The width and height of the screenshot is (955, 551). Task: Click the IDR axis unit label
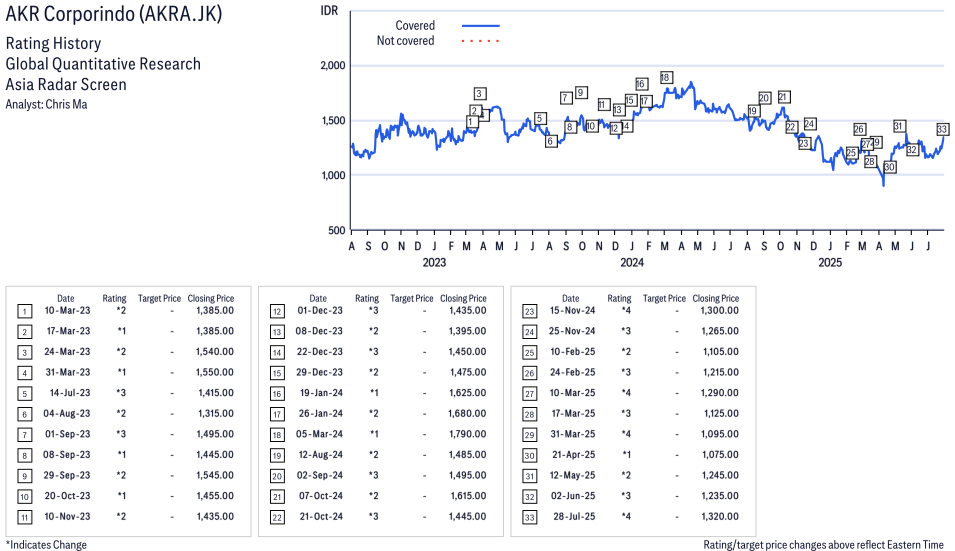click(329, 11)
